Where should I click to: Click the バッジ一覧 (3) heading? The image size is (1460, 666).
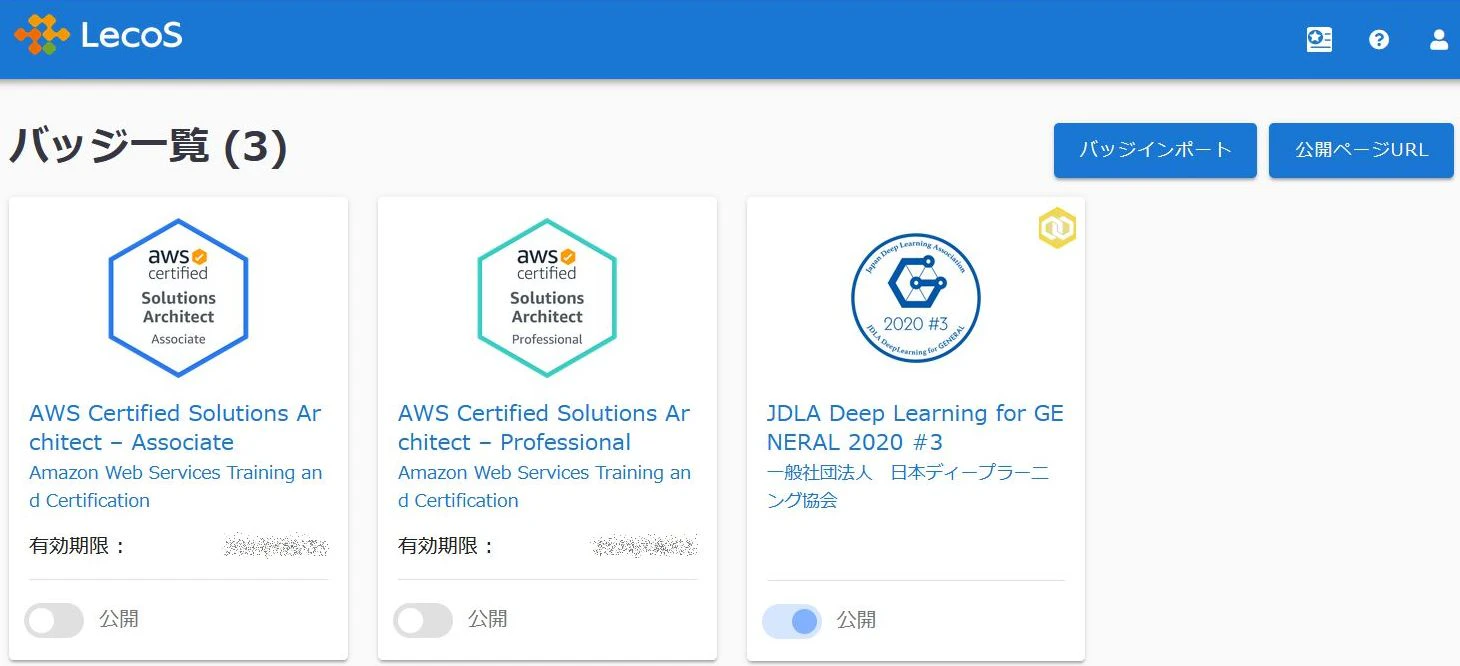coord(148,148)
